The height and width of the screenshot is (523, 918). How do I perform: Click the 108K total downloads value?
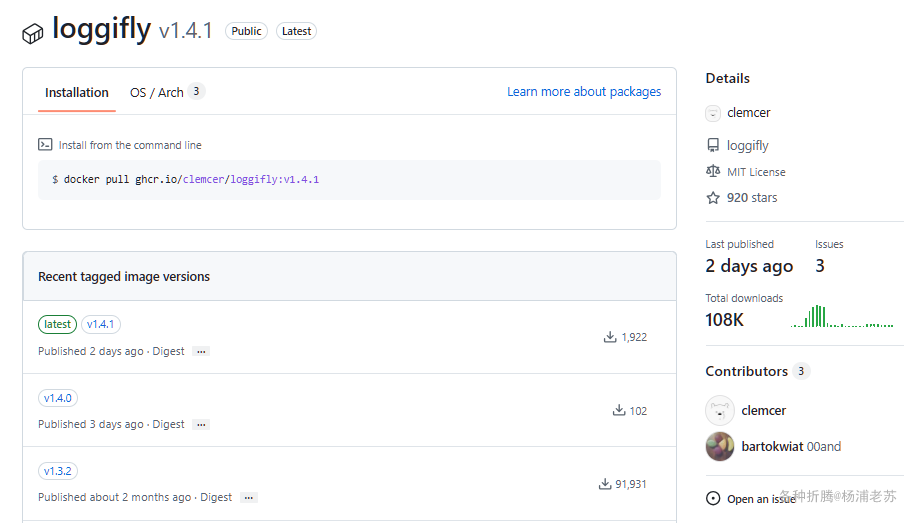coord(724,320)
